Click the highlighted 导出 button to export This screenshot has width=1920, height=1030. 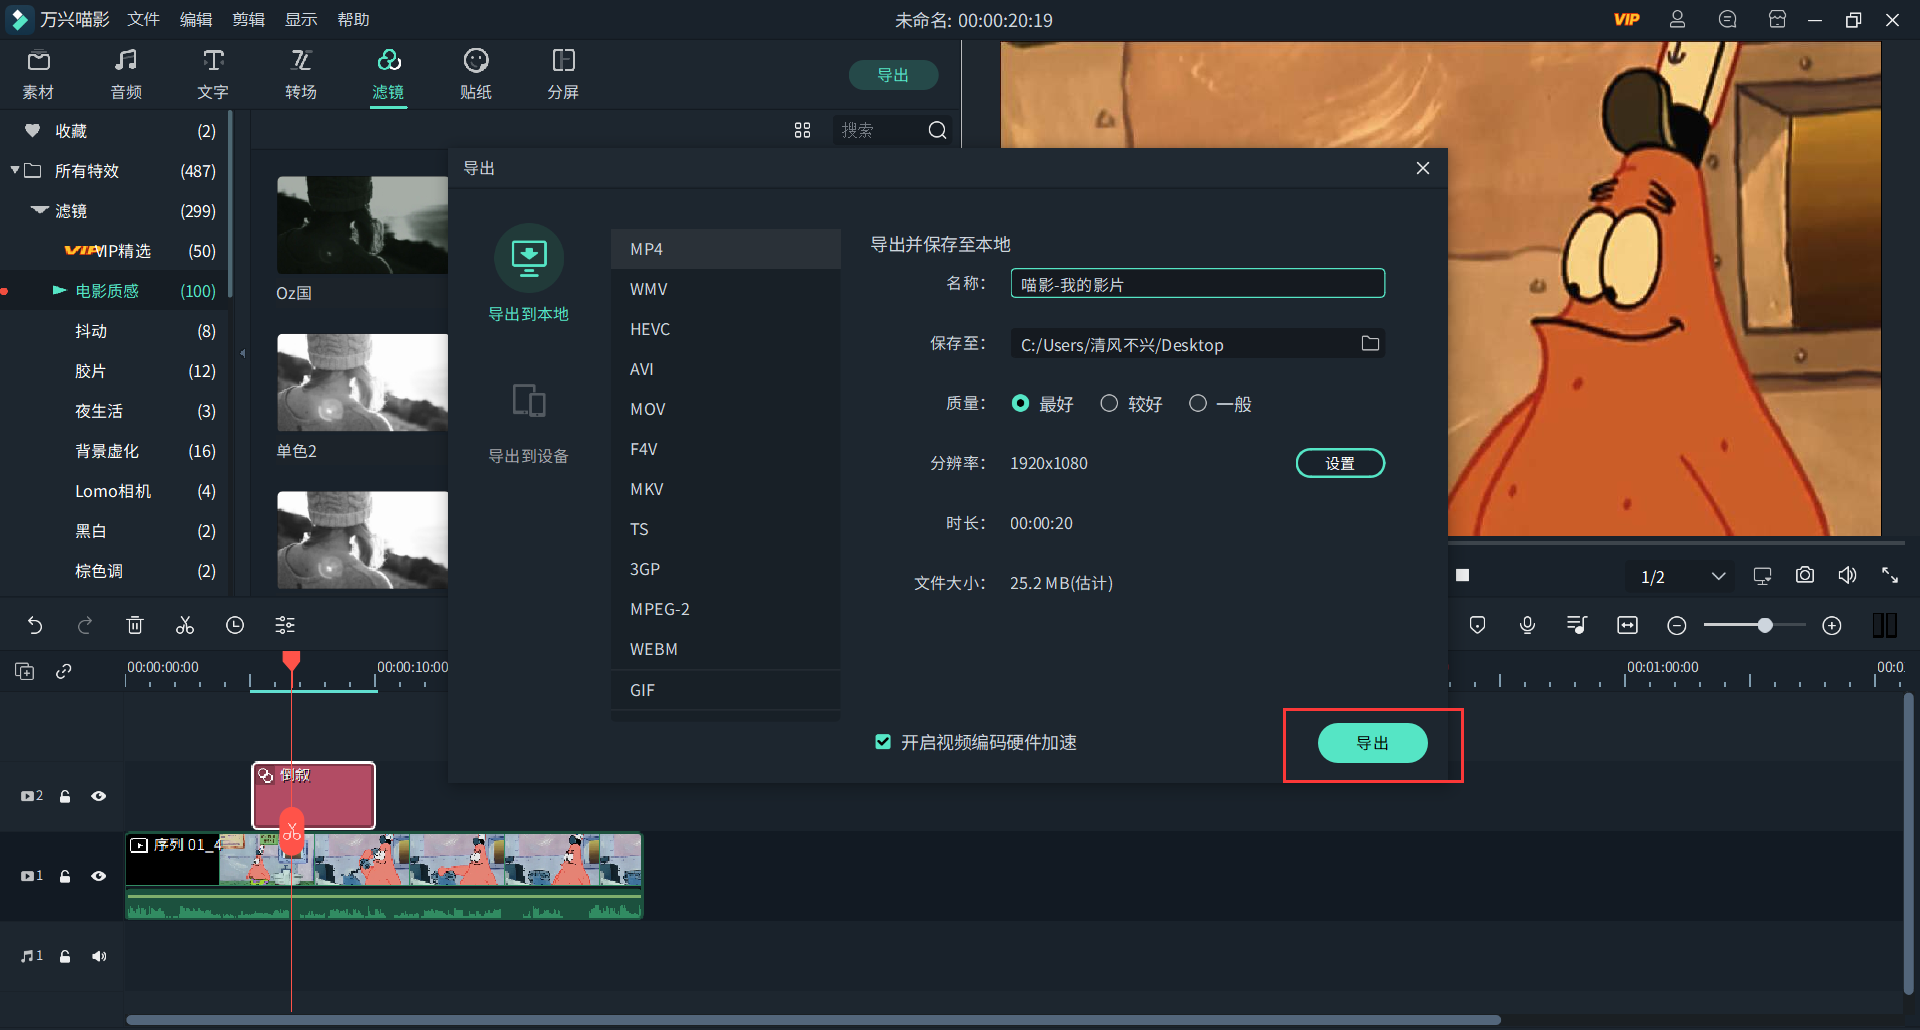1372,743
